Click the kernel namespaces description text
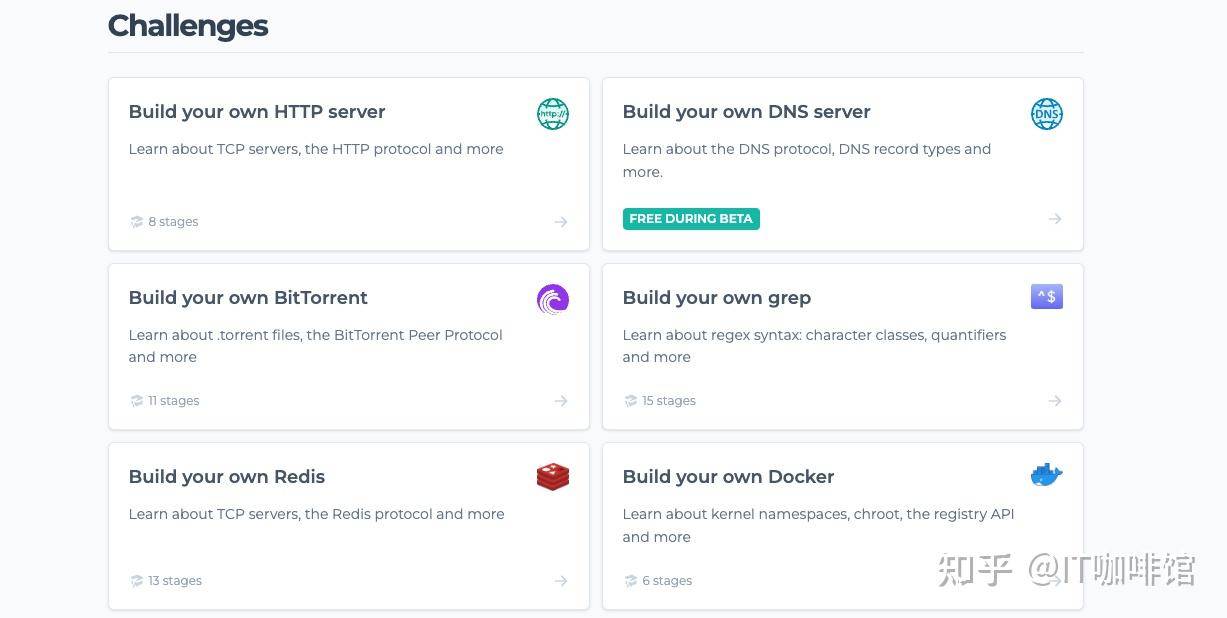 click(x=818, y=525)
